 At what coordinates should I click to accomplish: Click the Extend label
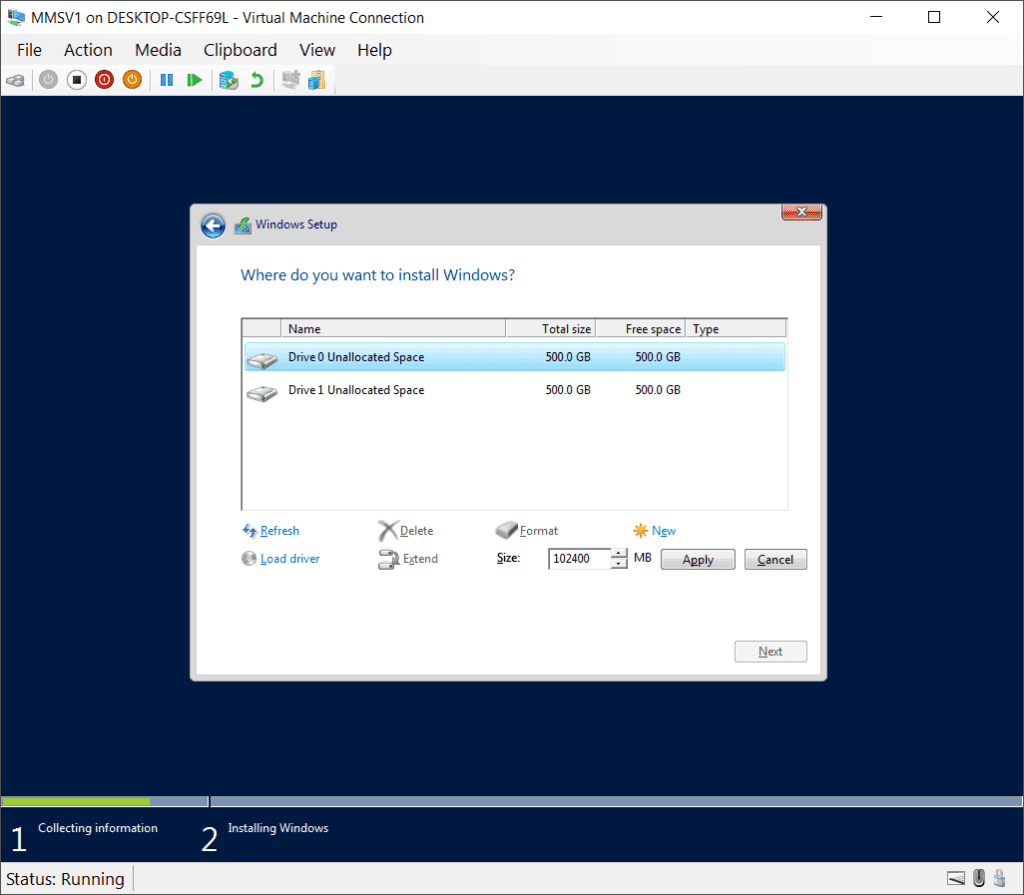point(421,559)
